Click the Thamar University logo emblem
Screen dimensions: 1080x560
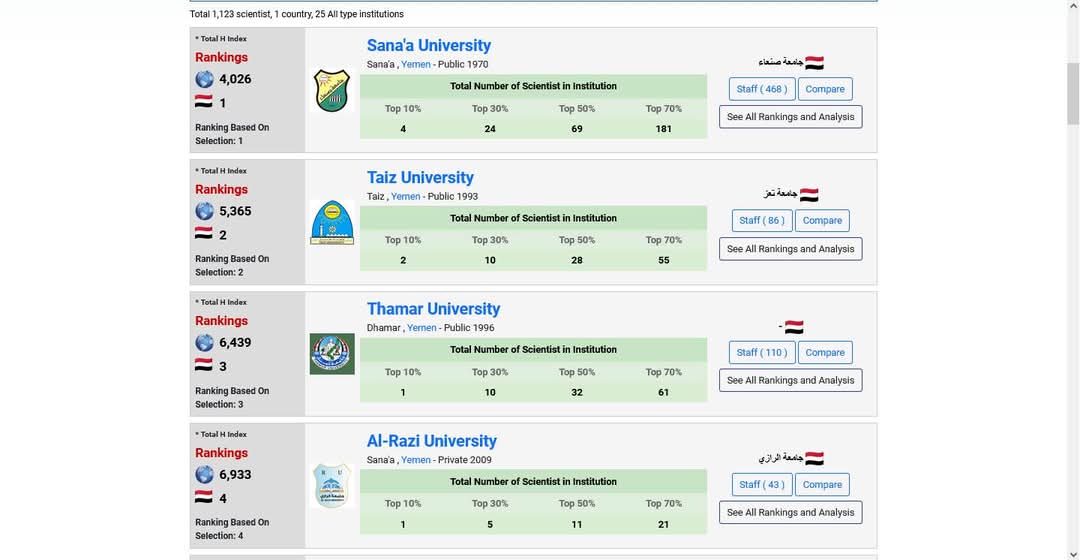coord(332,354)
